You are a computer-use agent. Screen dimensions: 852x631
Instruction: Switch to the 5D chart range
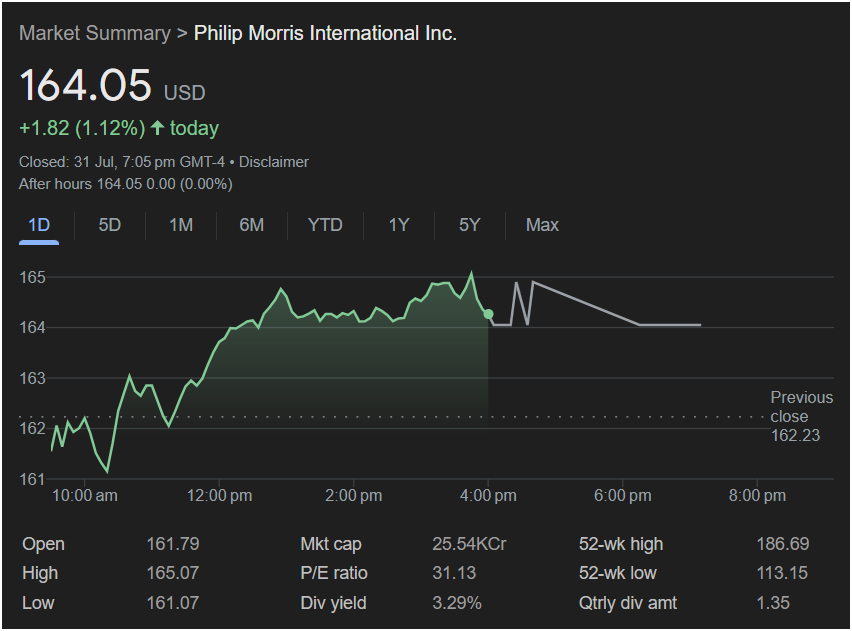click(x=110, y=225)
